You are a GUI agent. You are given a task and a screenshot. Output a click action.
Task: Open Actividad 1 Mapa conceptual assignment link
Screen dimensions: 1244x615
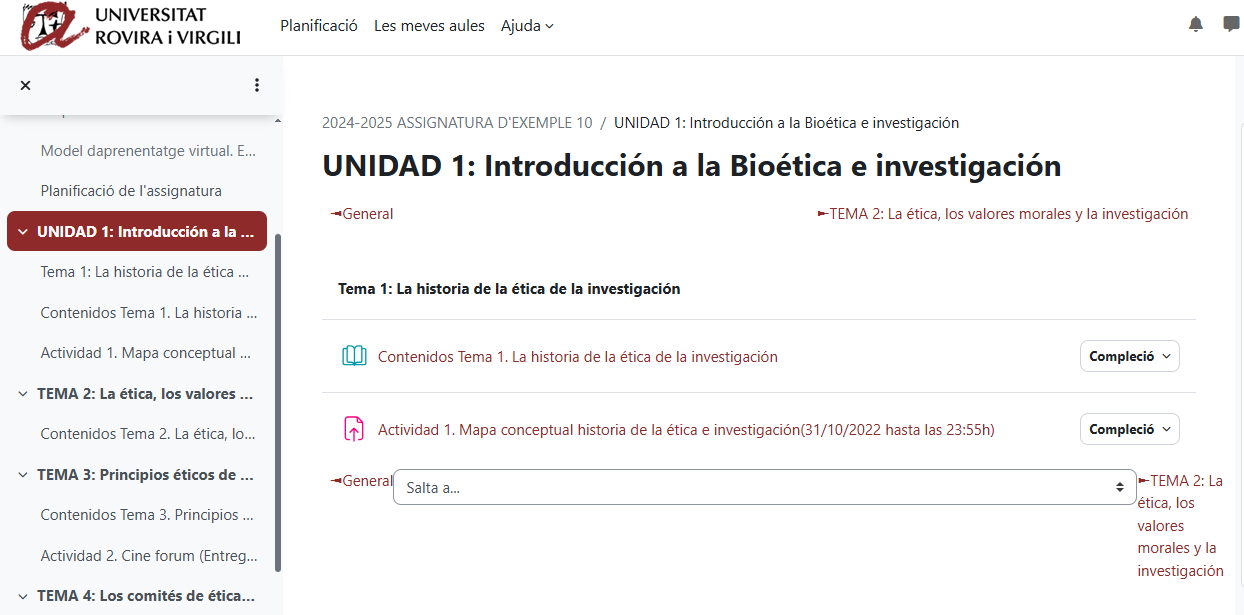click(685, 430)
